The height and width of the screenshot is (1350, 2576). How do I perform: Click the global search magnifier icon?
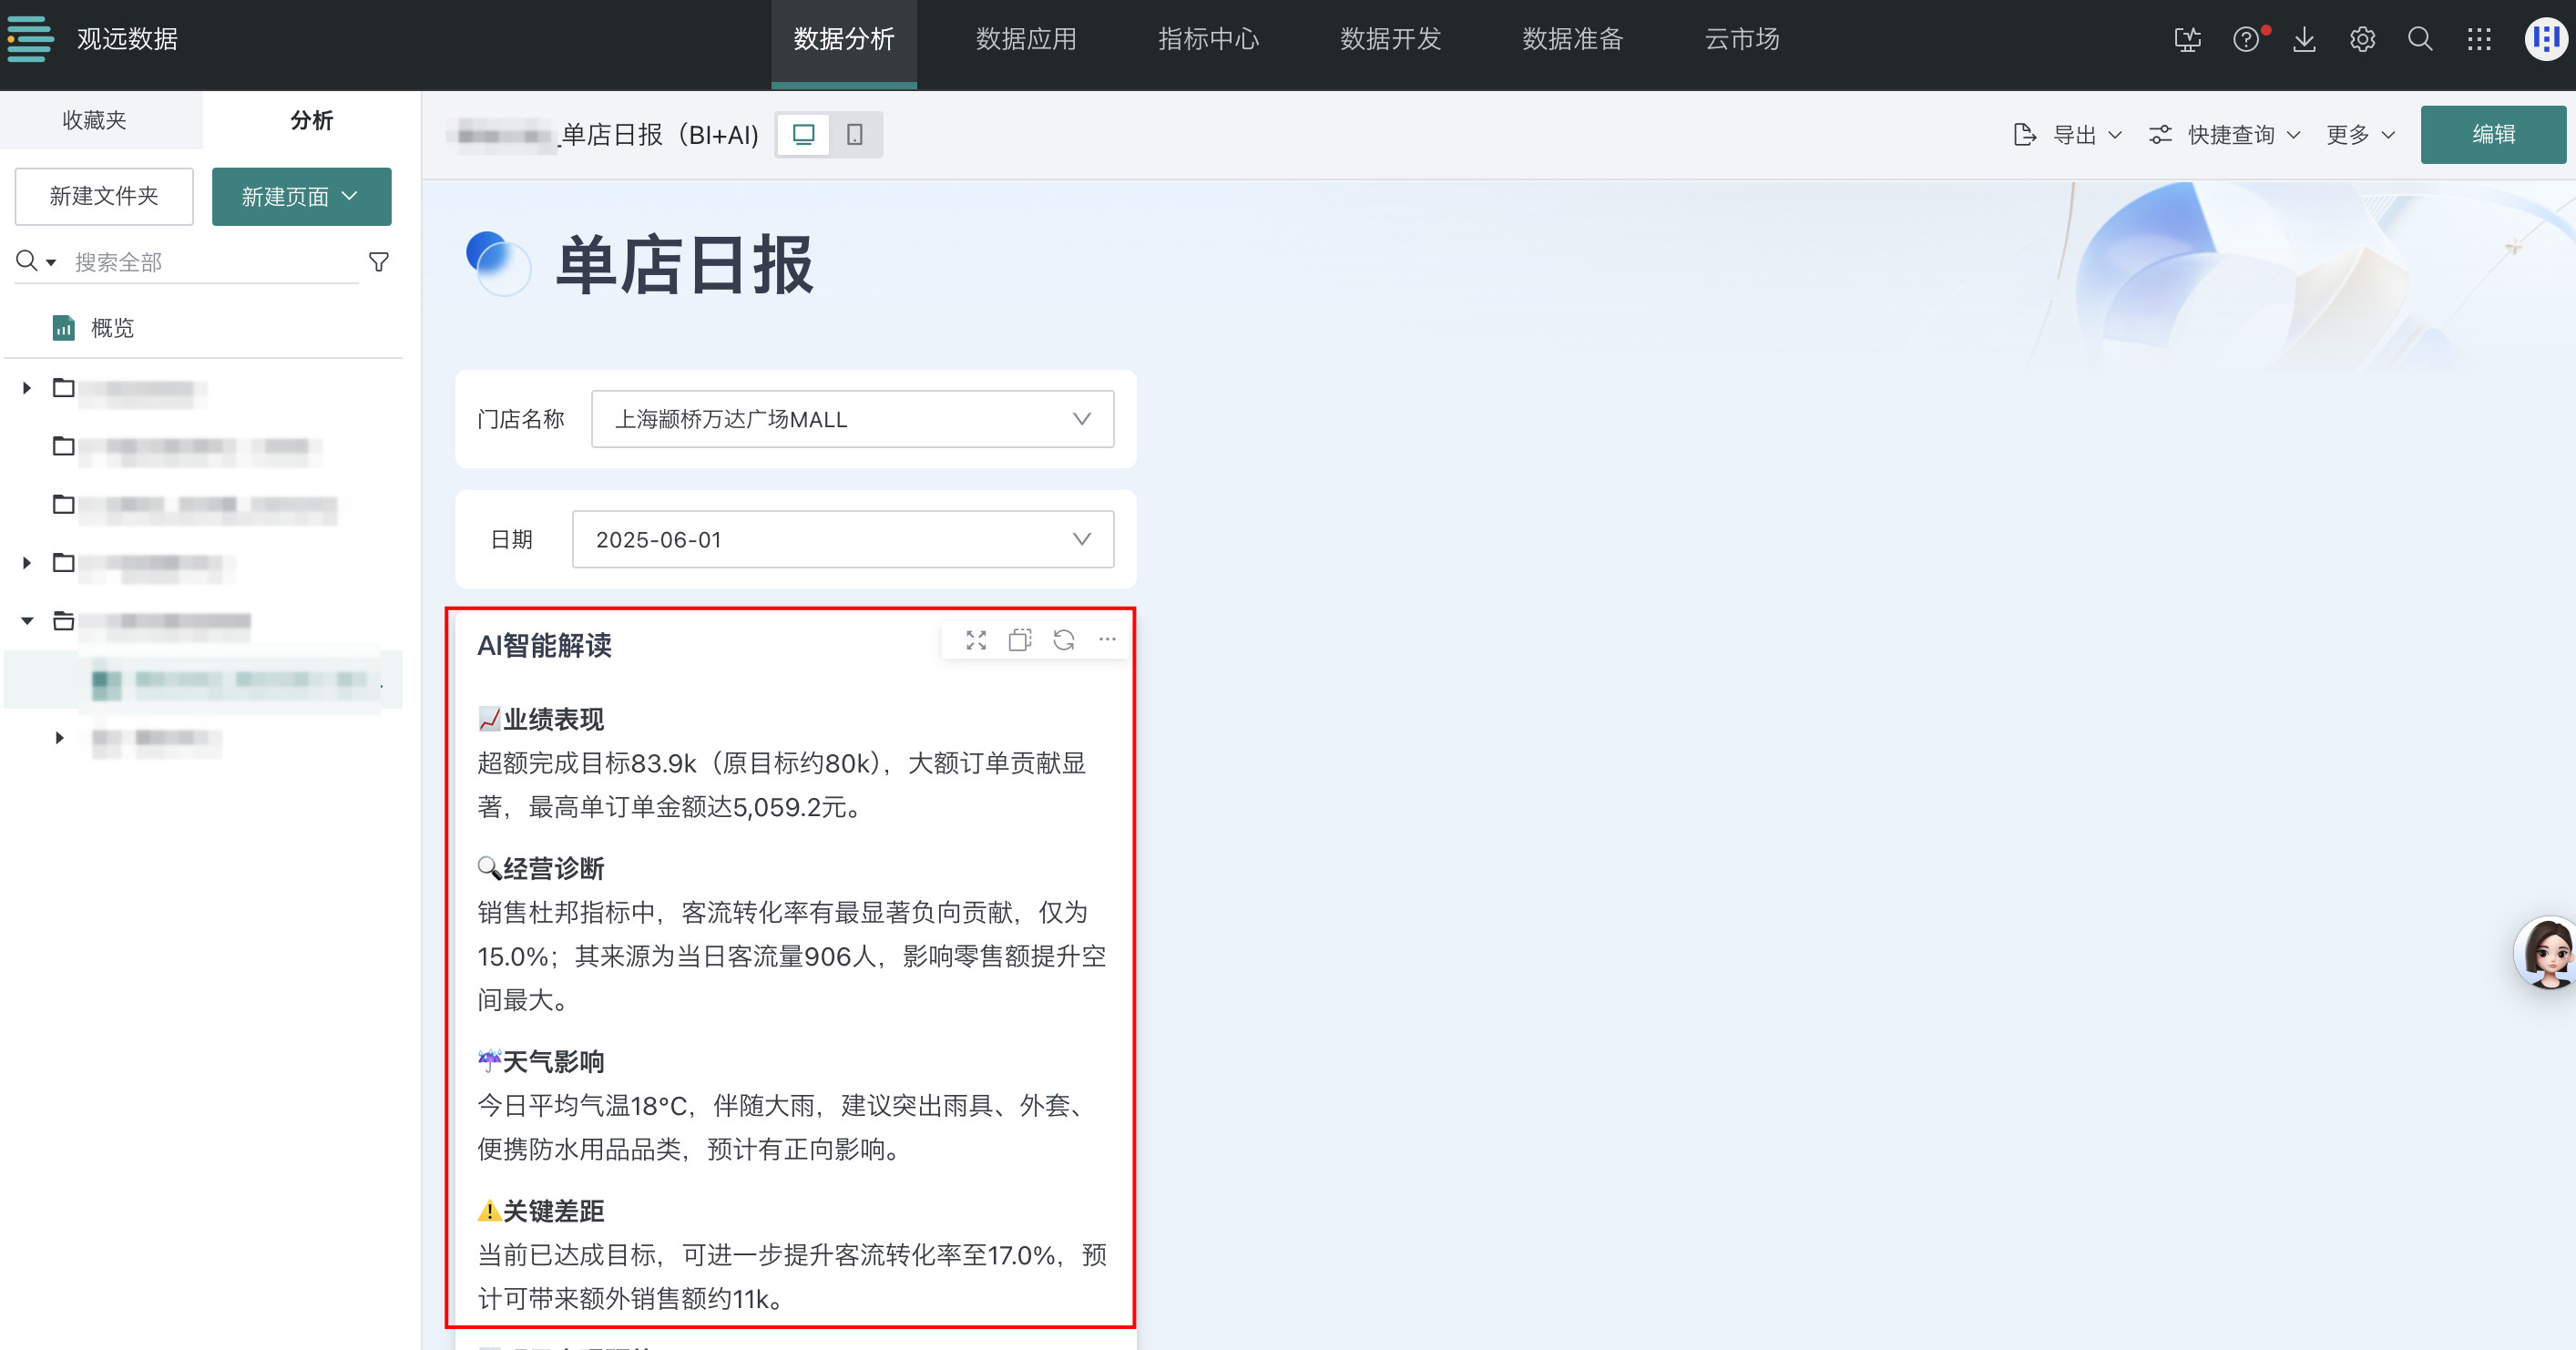[x=2420, y=39]
